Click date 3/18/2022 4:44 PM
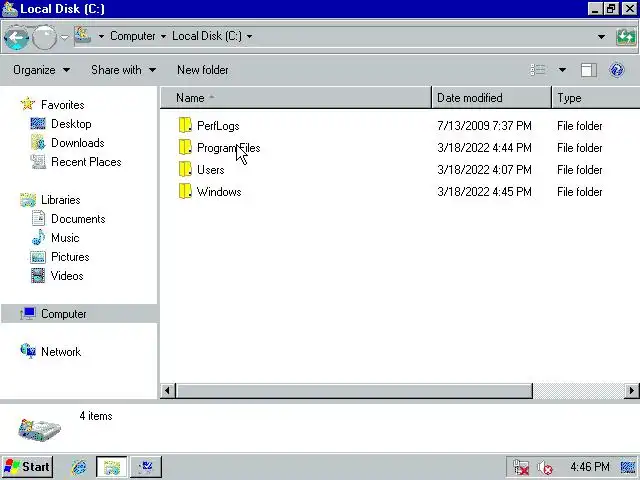 (x=484, y=148)
